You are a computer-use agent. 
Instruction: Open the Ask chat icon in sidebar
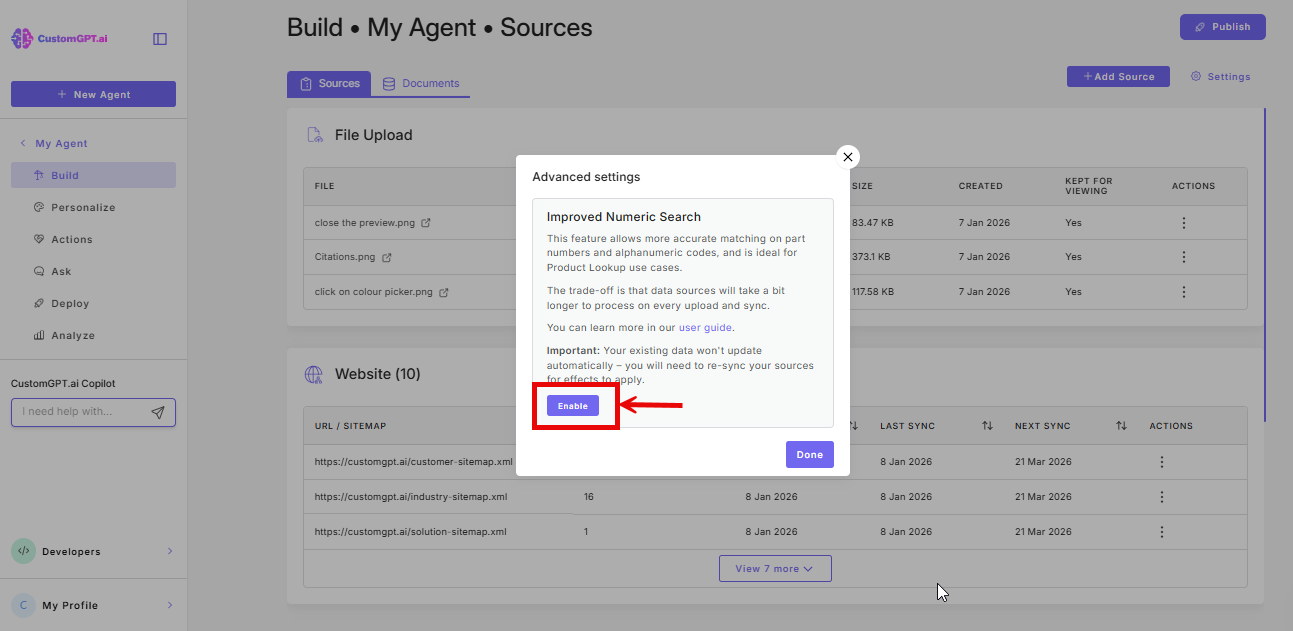coord(37,271)
